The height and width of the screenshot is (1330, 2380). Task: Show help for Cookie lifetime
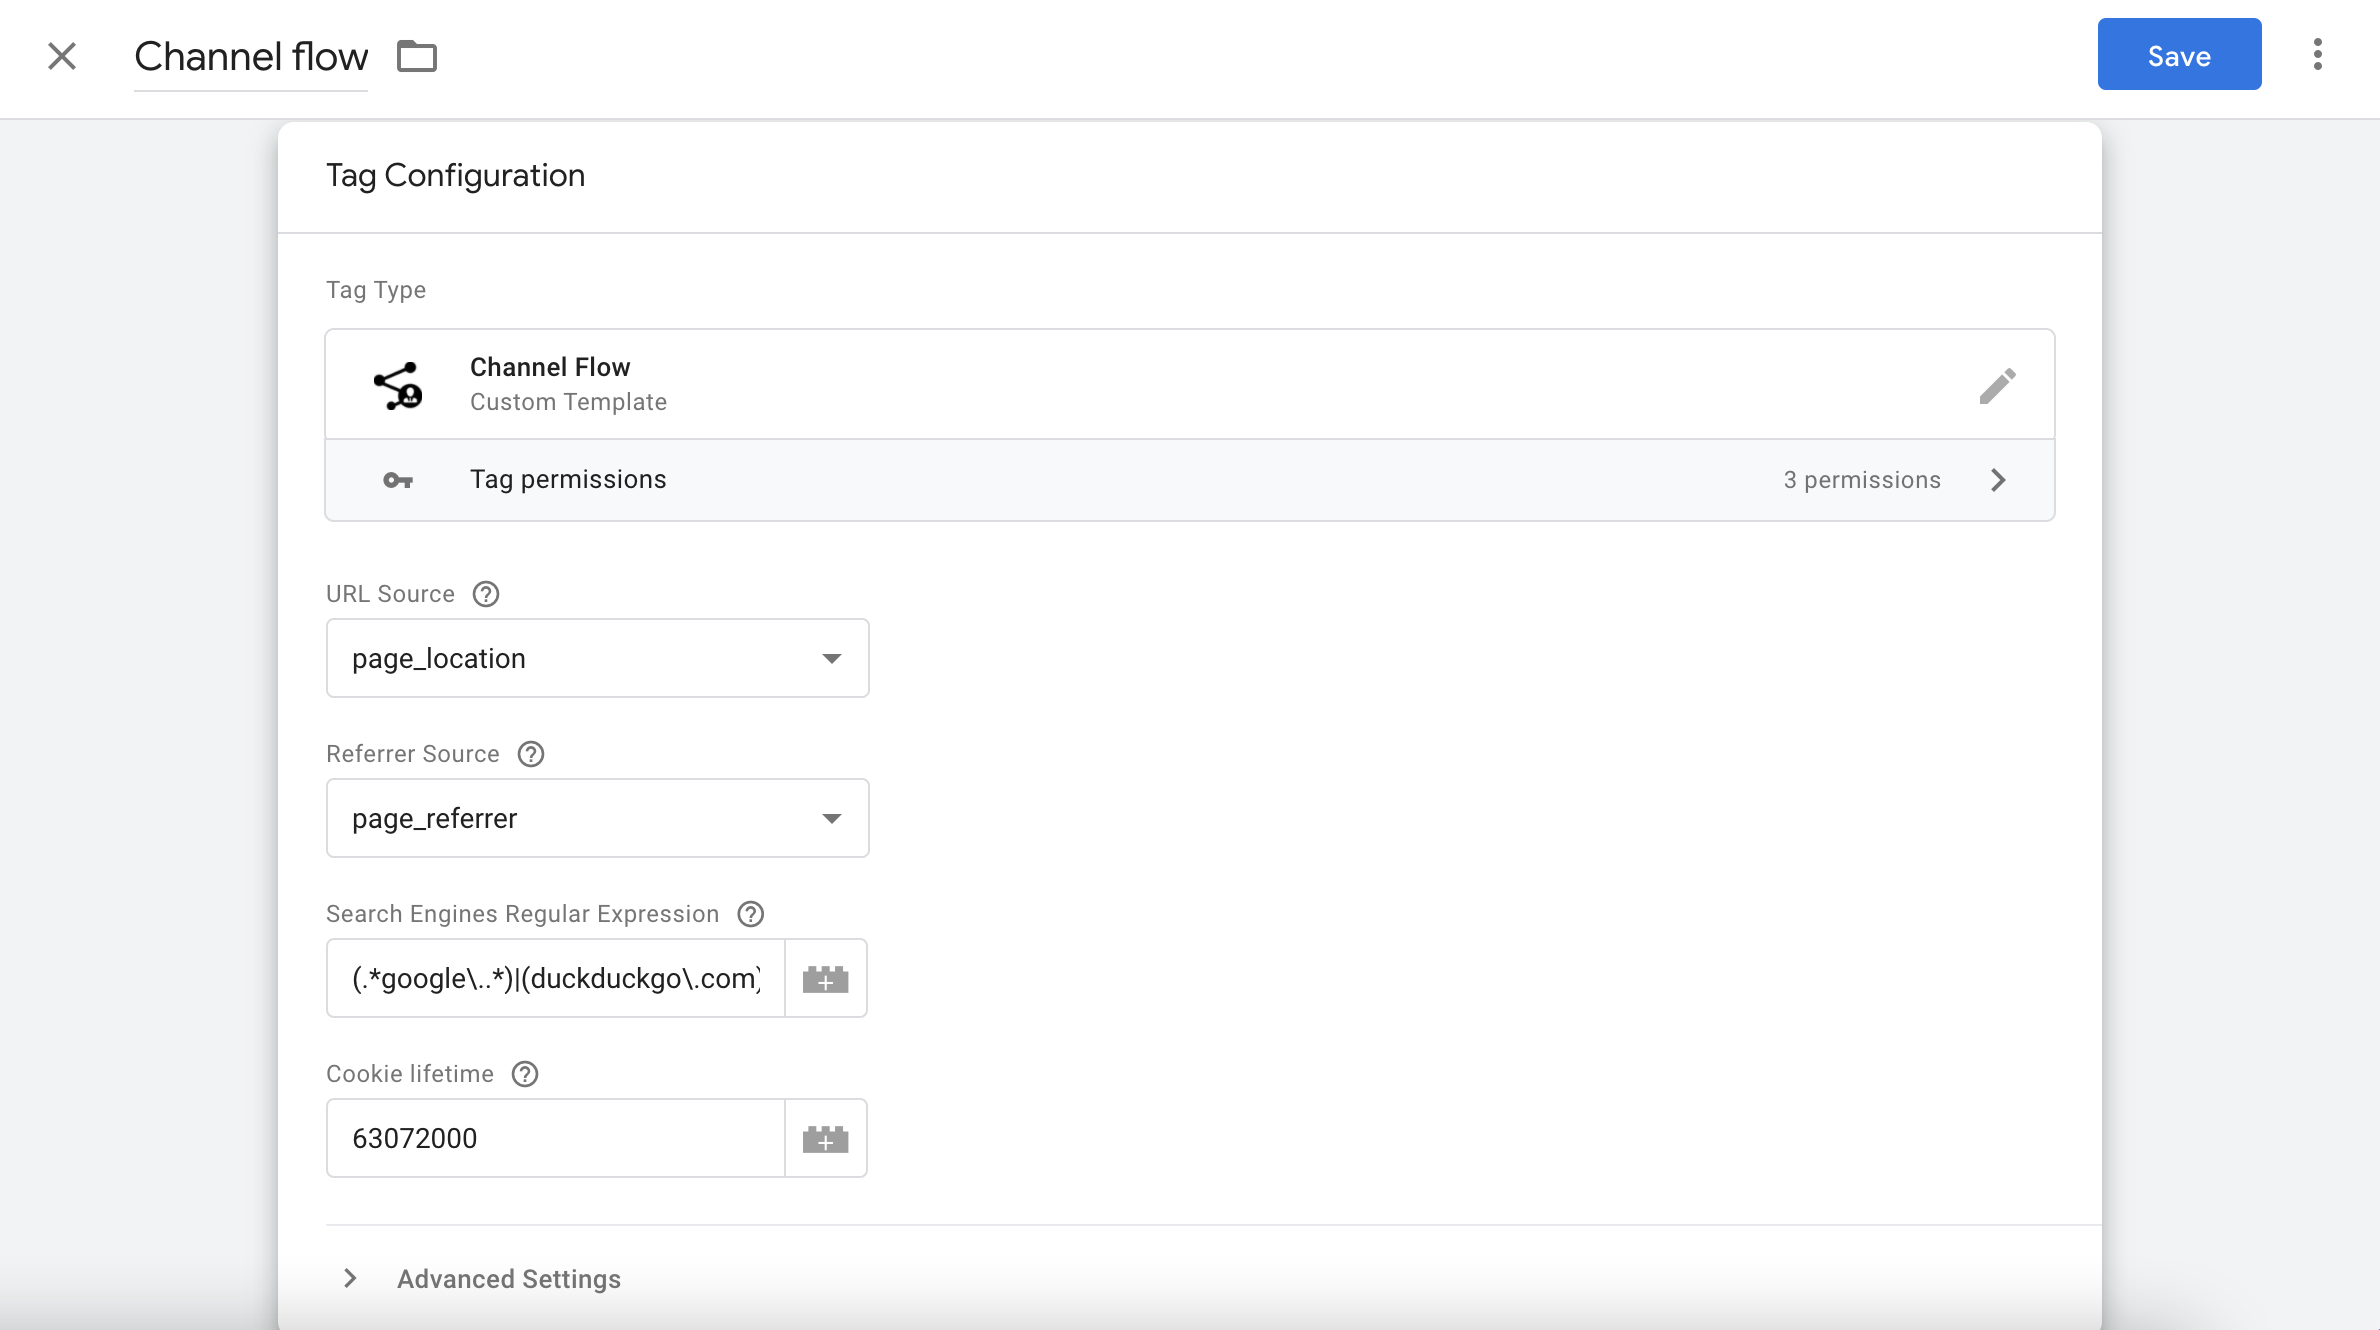[x=525, y=1074]
